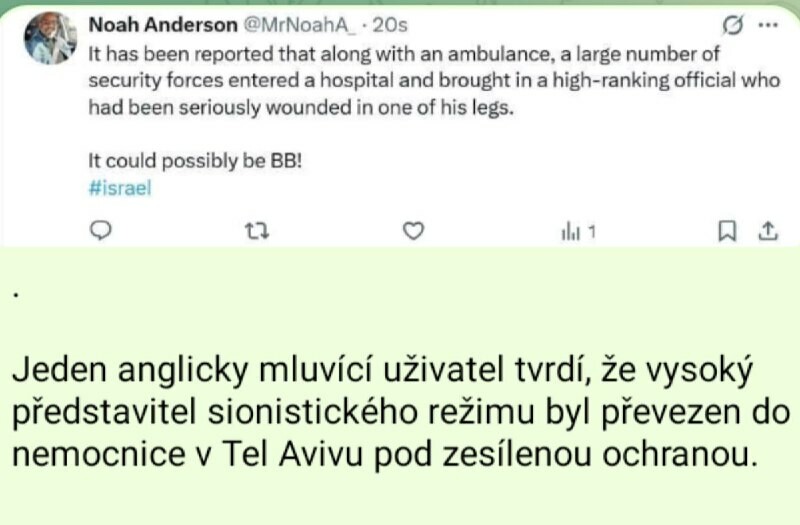The height and width of the screenshot is (525, 800).
Task: Like the tweet with the heart icon
Action: [x=413, y=232]
